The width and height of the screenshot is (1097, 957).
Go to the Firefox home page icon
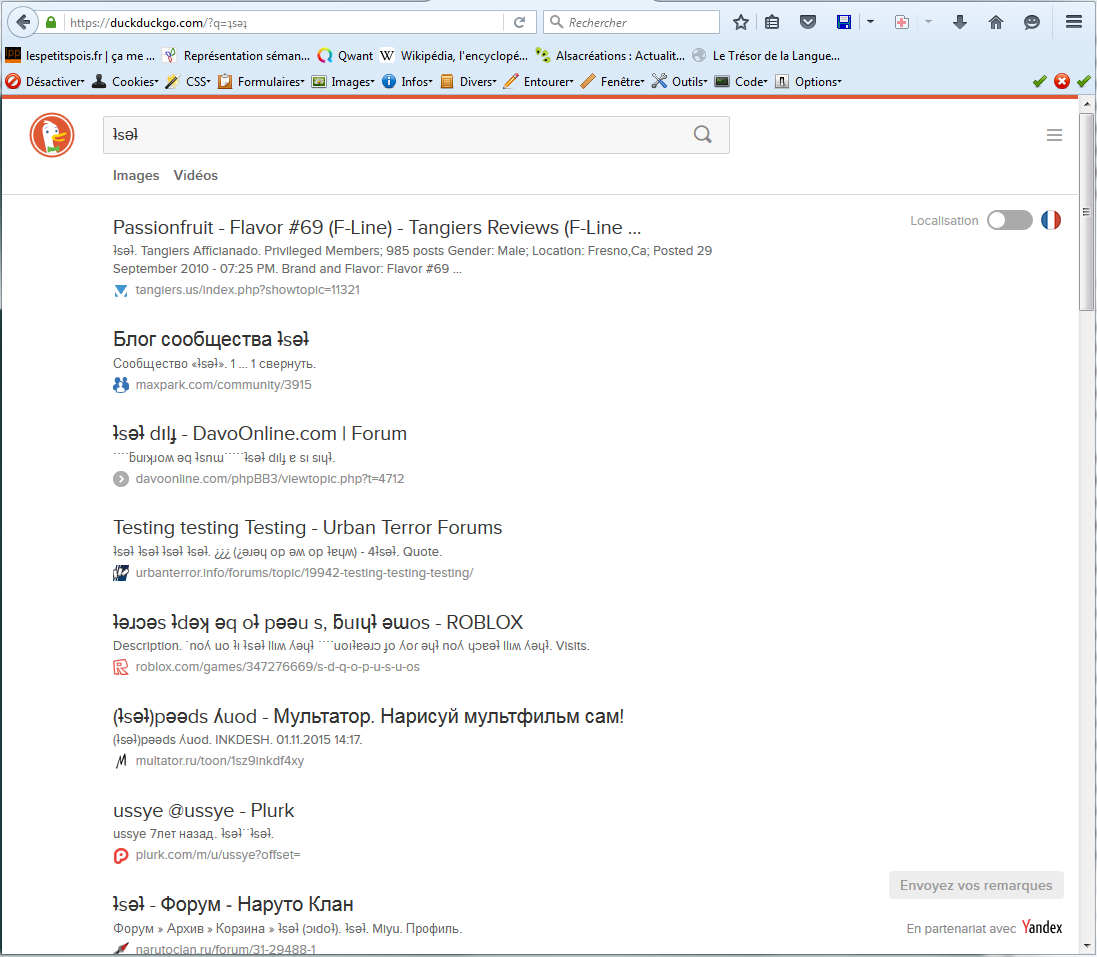pyautogui.click(x=995, y=22)
